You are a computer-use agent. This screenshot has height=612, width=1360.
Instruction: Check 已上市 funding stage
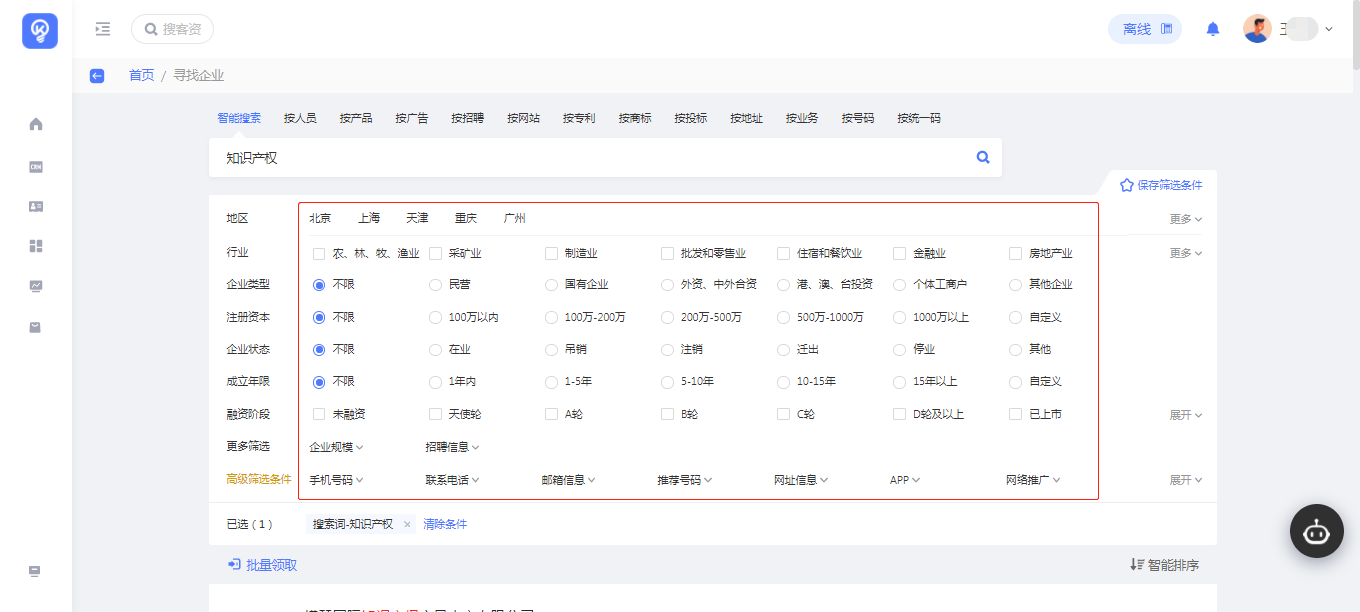point(1015,414)
